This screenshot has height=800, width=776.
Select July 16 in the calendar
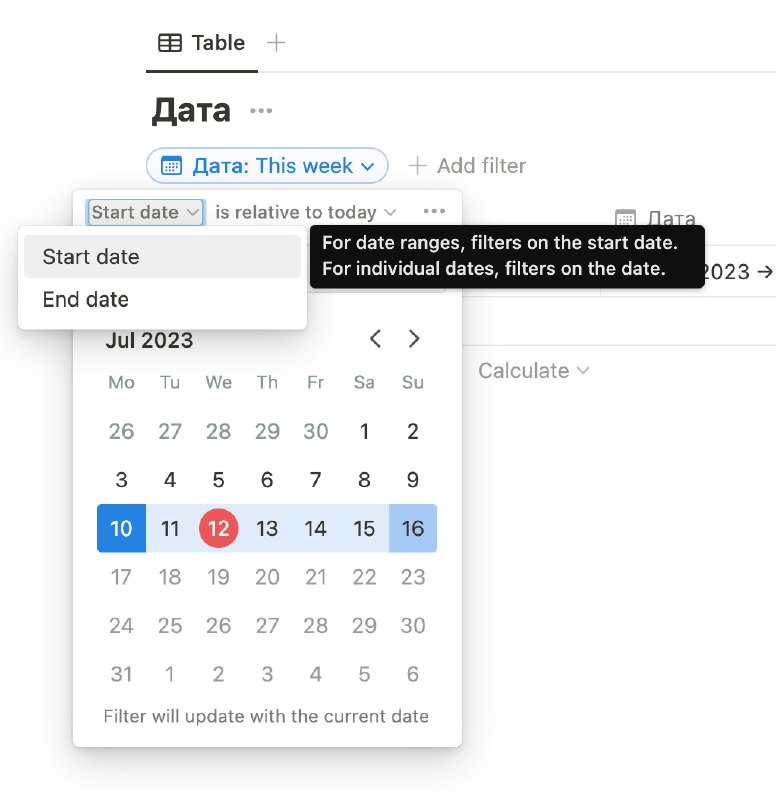413,528
